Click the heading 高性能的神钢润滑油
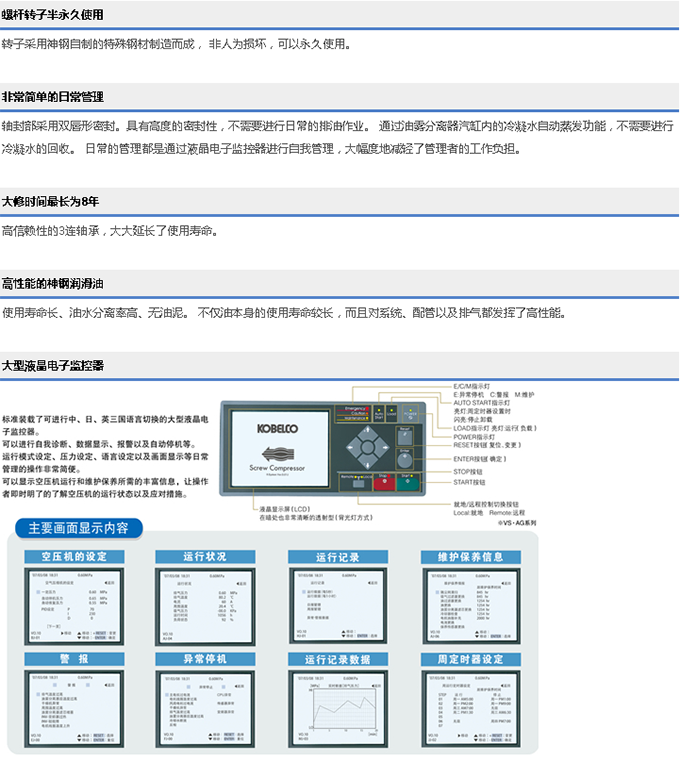The image size is (680, 779). pyautogui.click(x=53, y=284)
